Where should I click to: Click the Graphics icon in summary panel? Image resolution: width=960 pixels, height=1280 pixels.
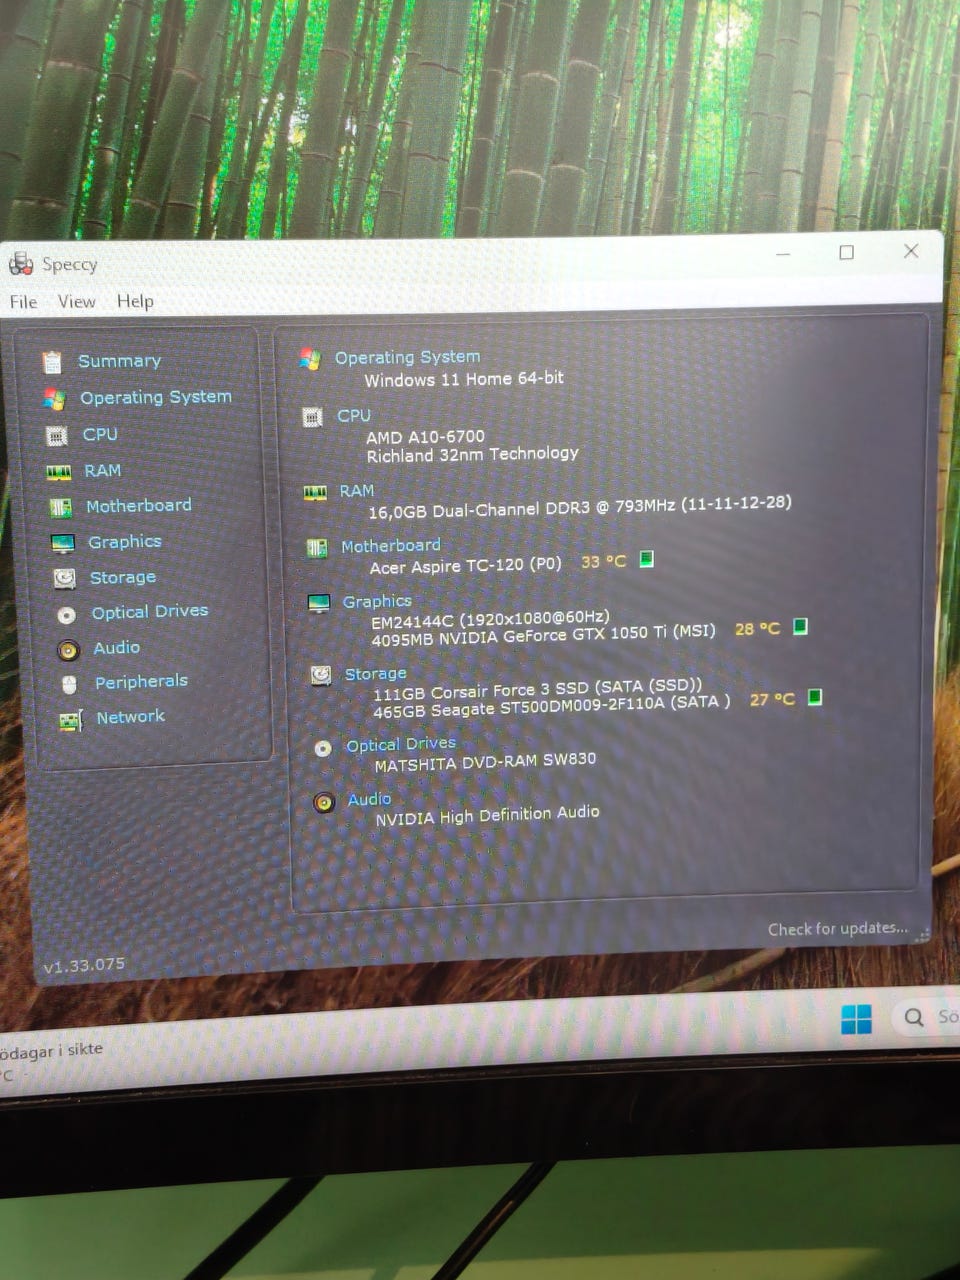[x=319, y=603]
